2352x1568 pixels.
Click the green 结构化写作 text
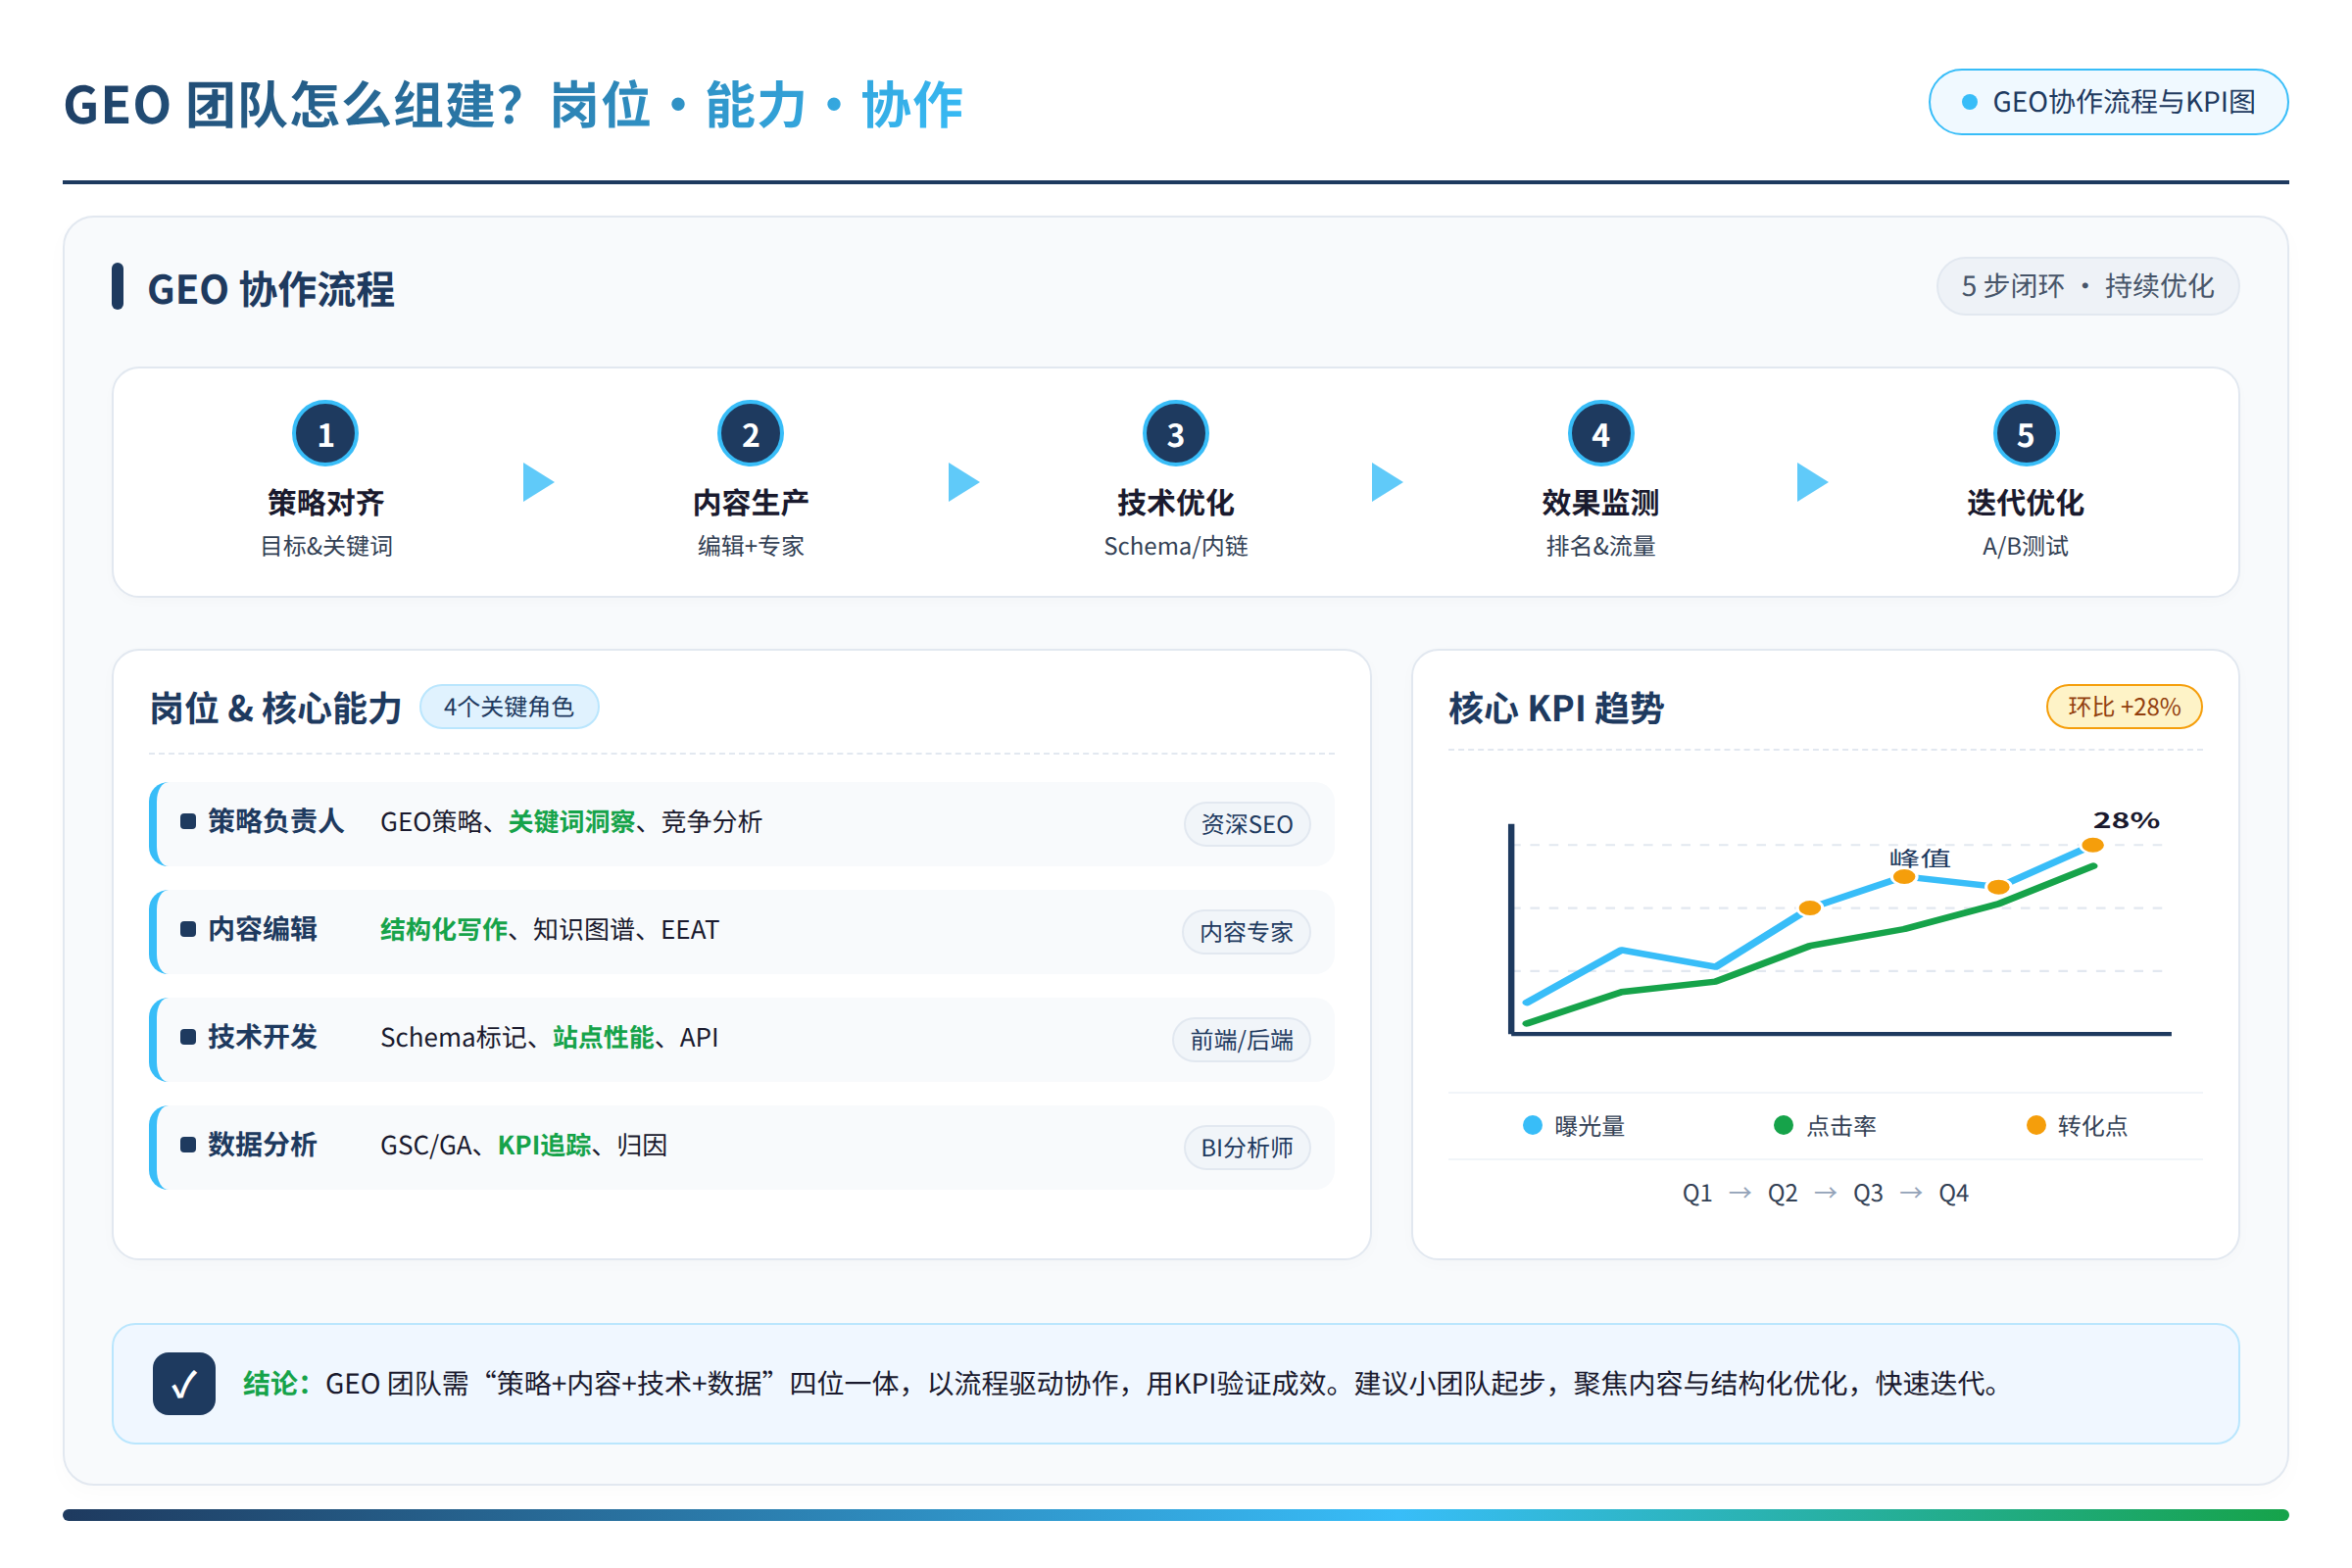pos(444,929)
